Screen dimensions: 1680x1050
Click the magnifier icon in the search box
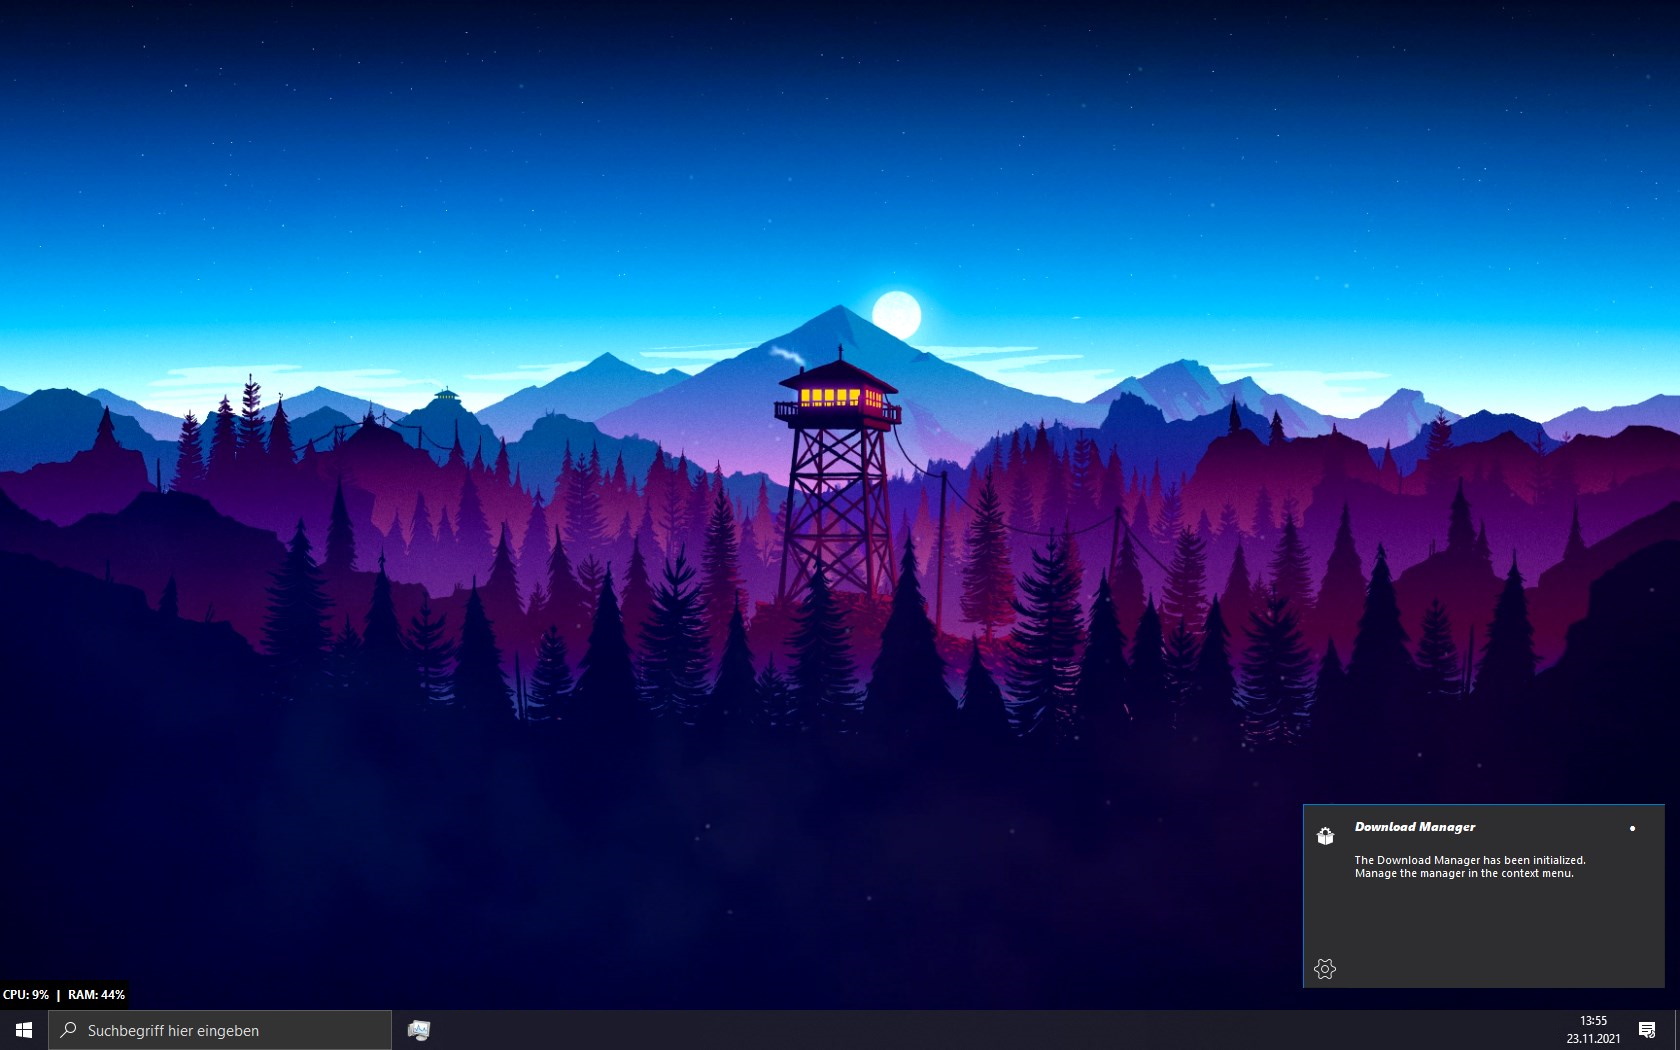(68, 1030)
